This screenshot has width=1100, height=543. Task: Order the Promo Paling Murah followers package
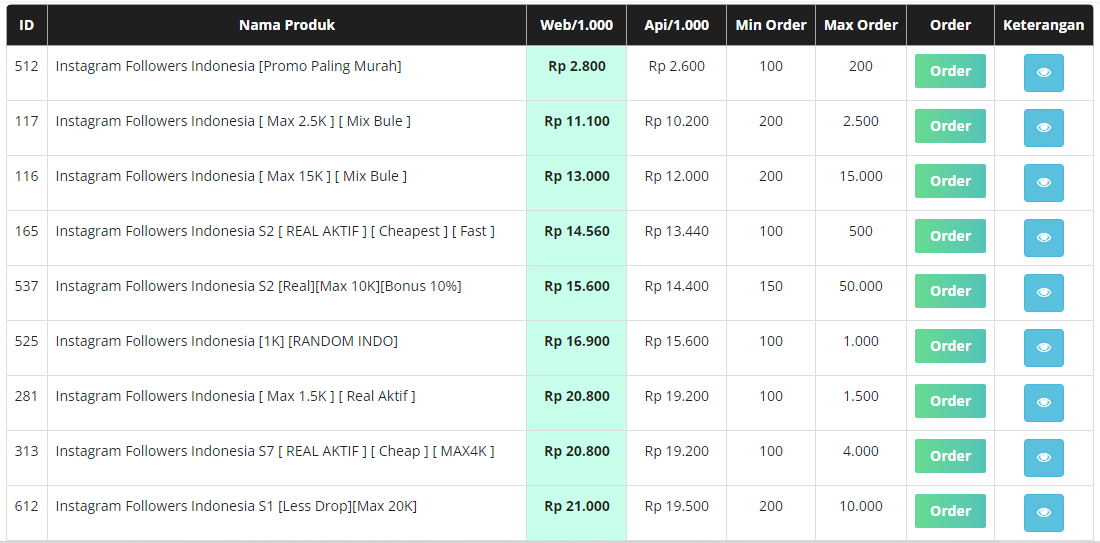(950, 71)
